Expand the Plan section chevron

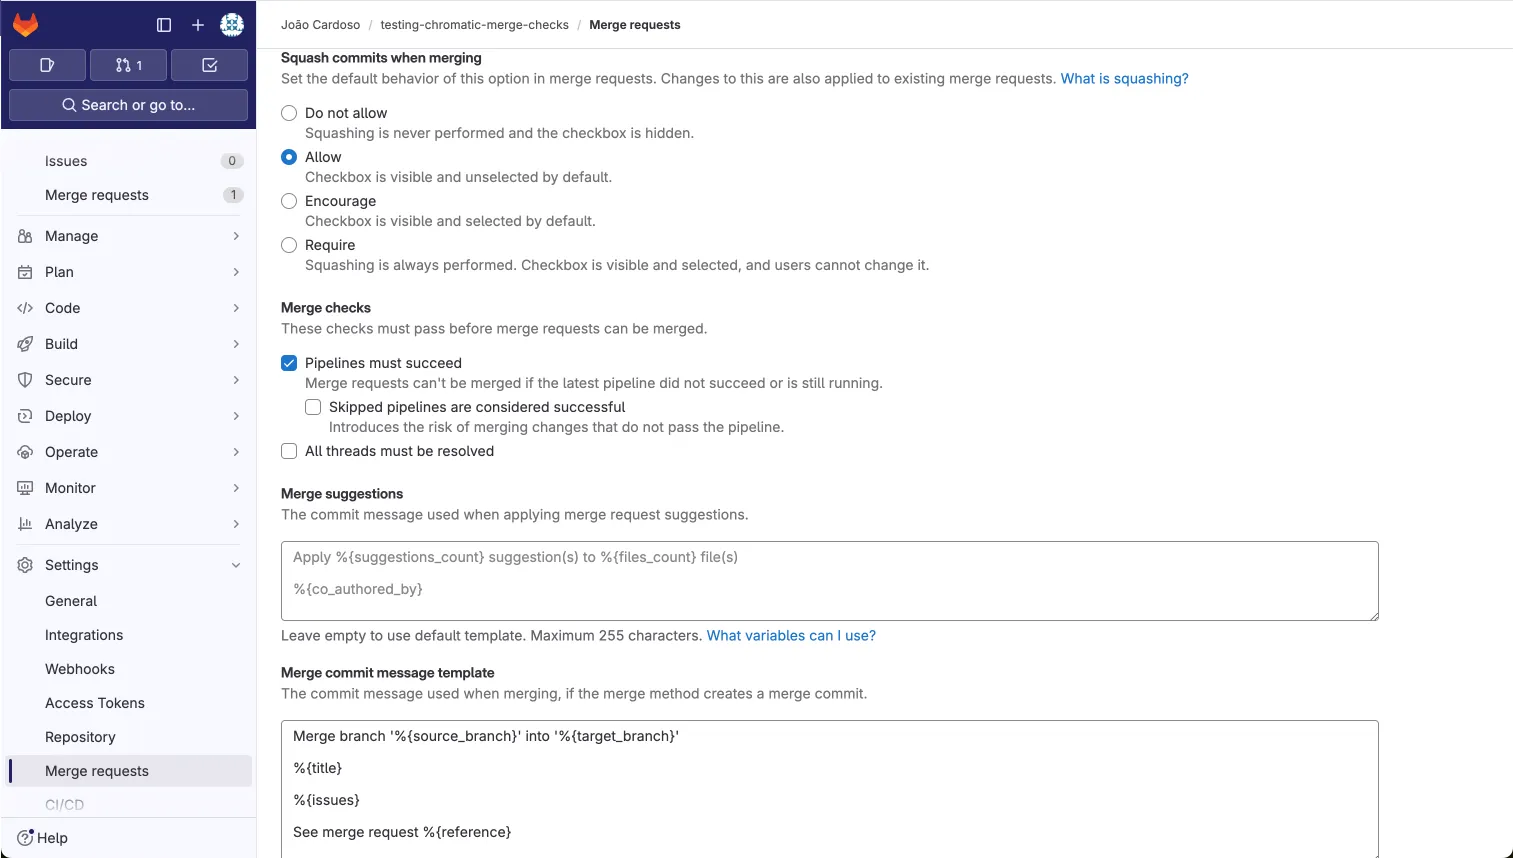[x=236, y=272]
